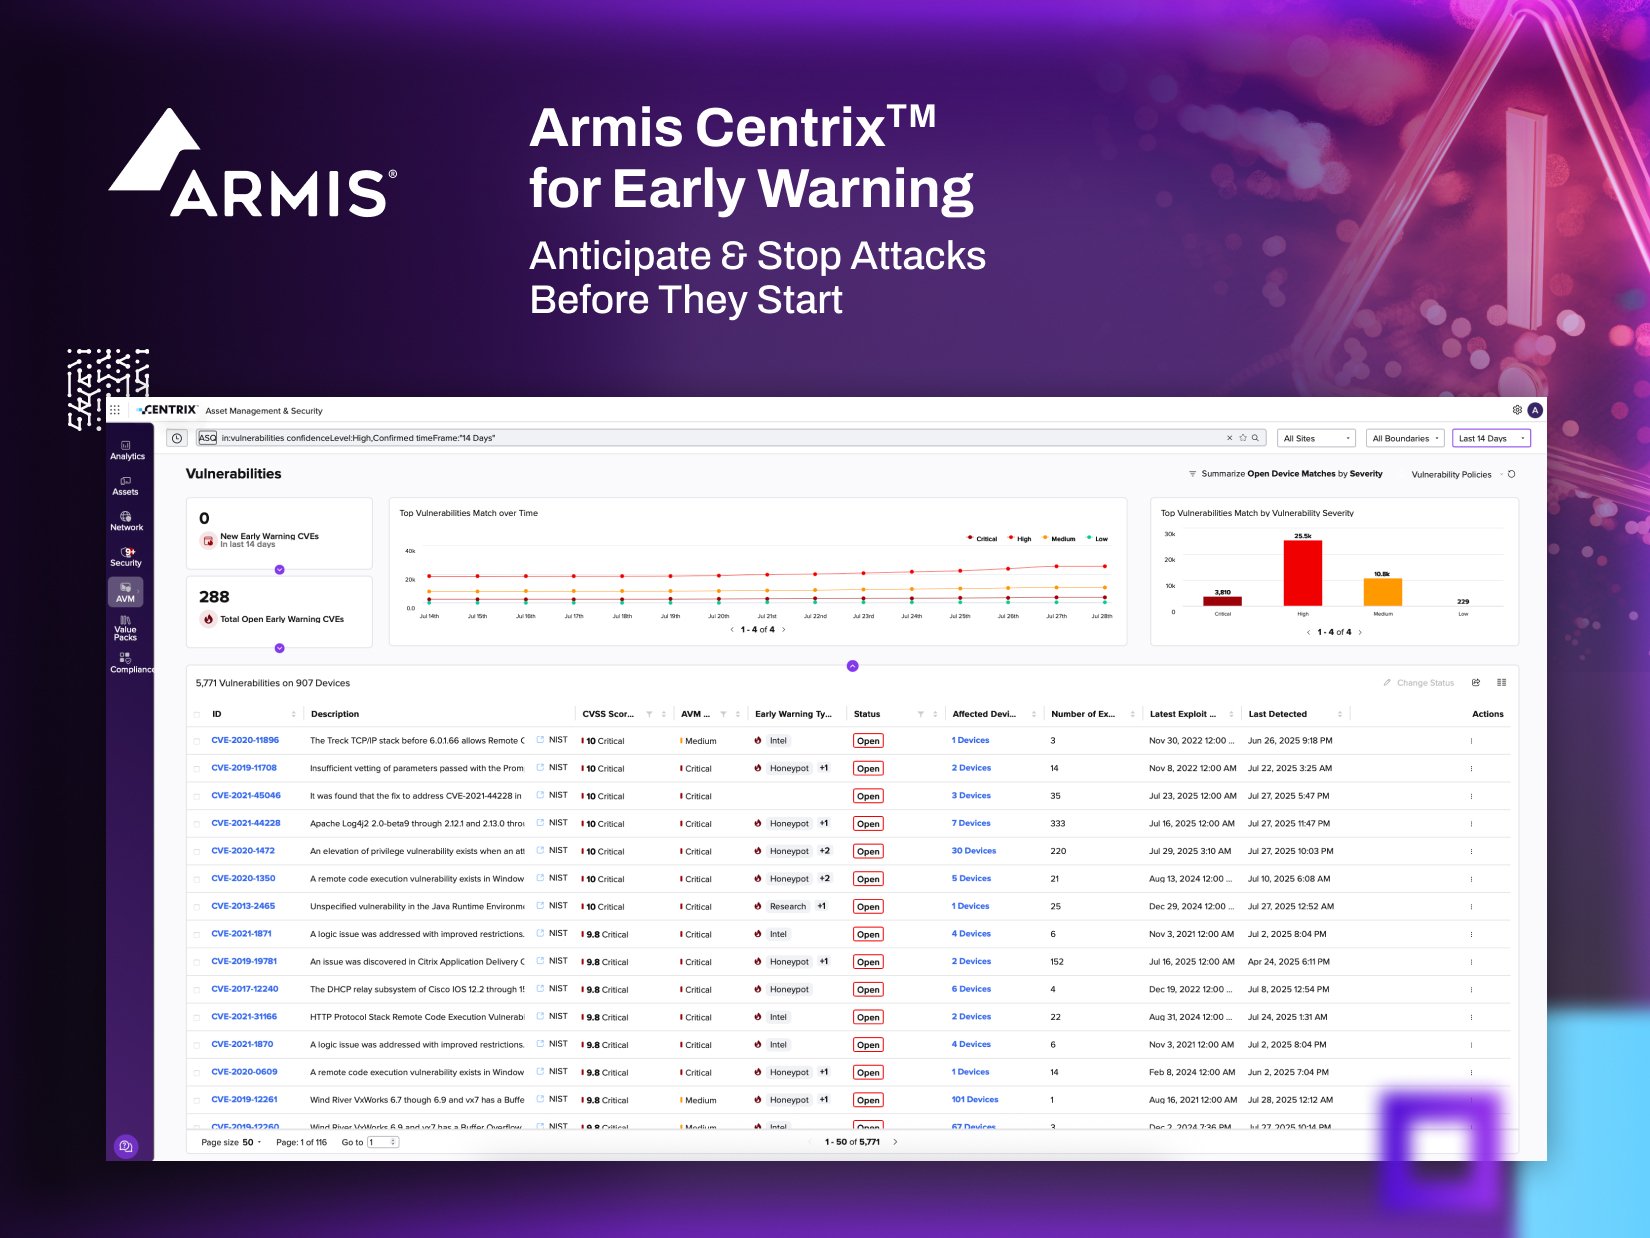
Task: Click the filter icon in AVM column
Action: [x=723, y=714]
